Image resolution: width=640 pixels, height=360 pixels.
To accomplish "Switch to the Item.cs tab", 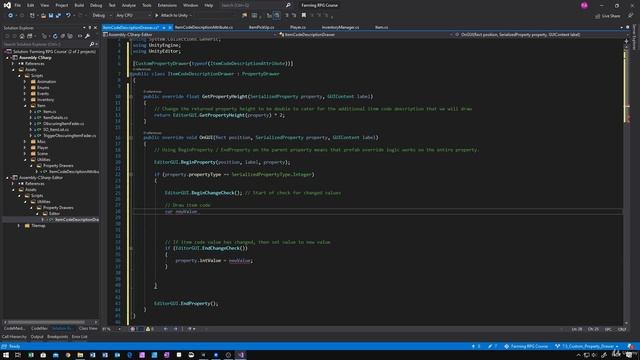I will click(x=381, y=27).
